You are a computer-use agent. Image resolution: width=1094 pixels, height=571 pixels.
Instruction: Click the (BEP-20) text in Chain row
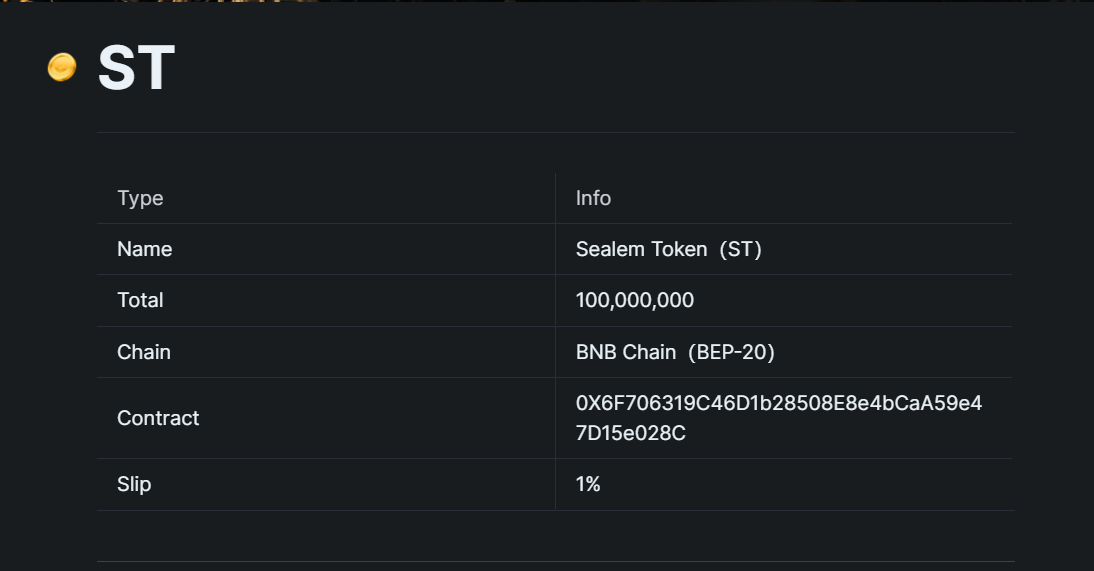click(x=731, y=352)
